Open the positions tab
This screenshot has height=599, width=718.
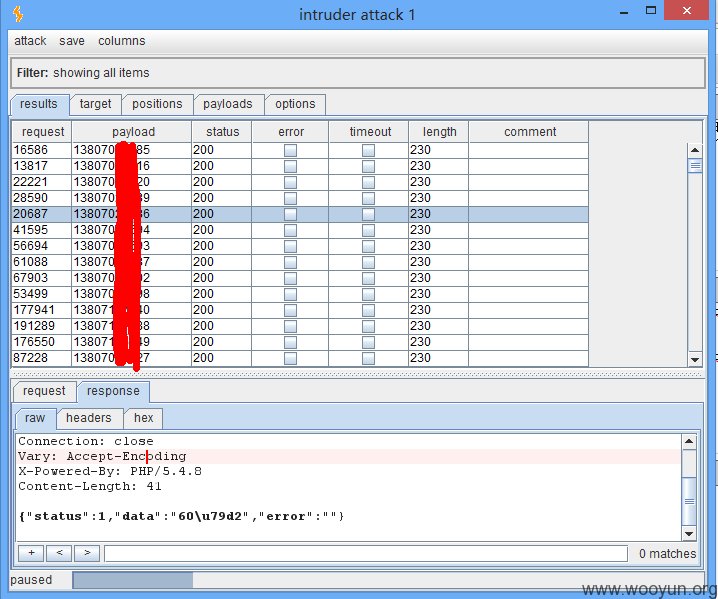tap(157, 104)
